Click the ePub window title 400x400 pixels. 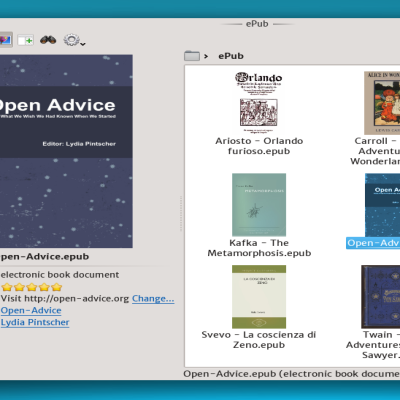[x=257, y=24]
